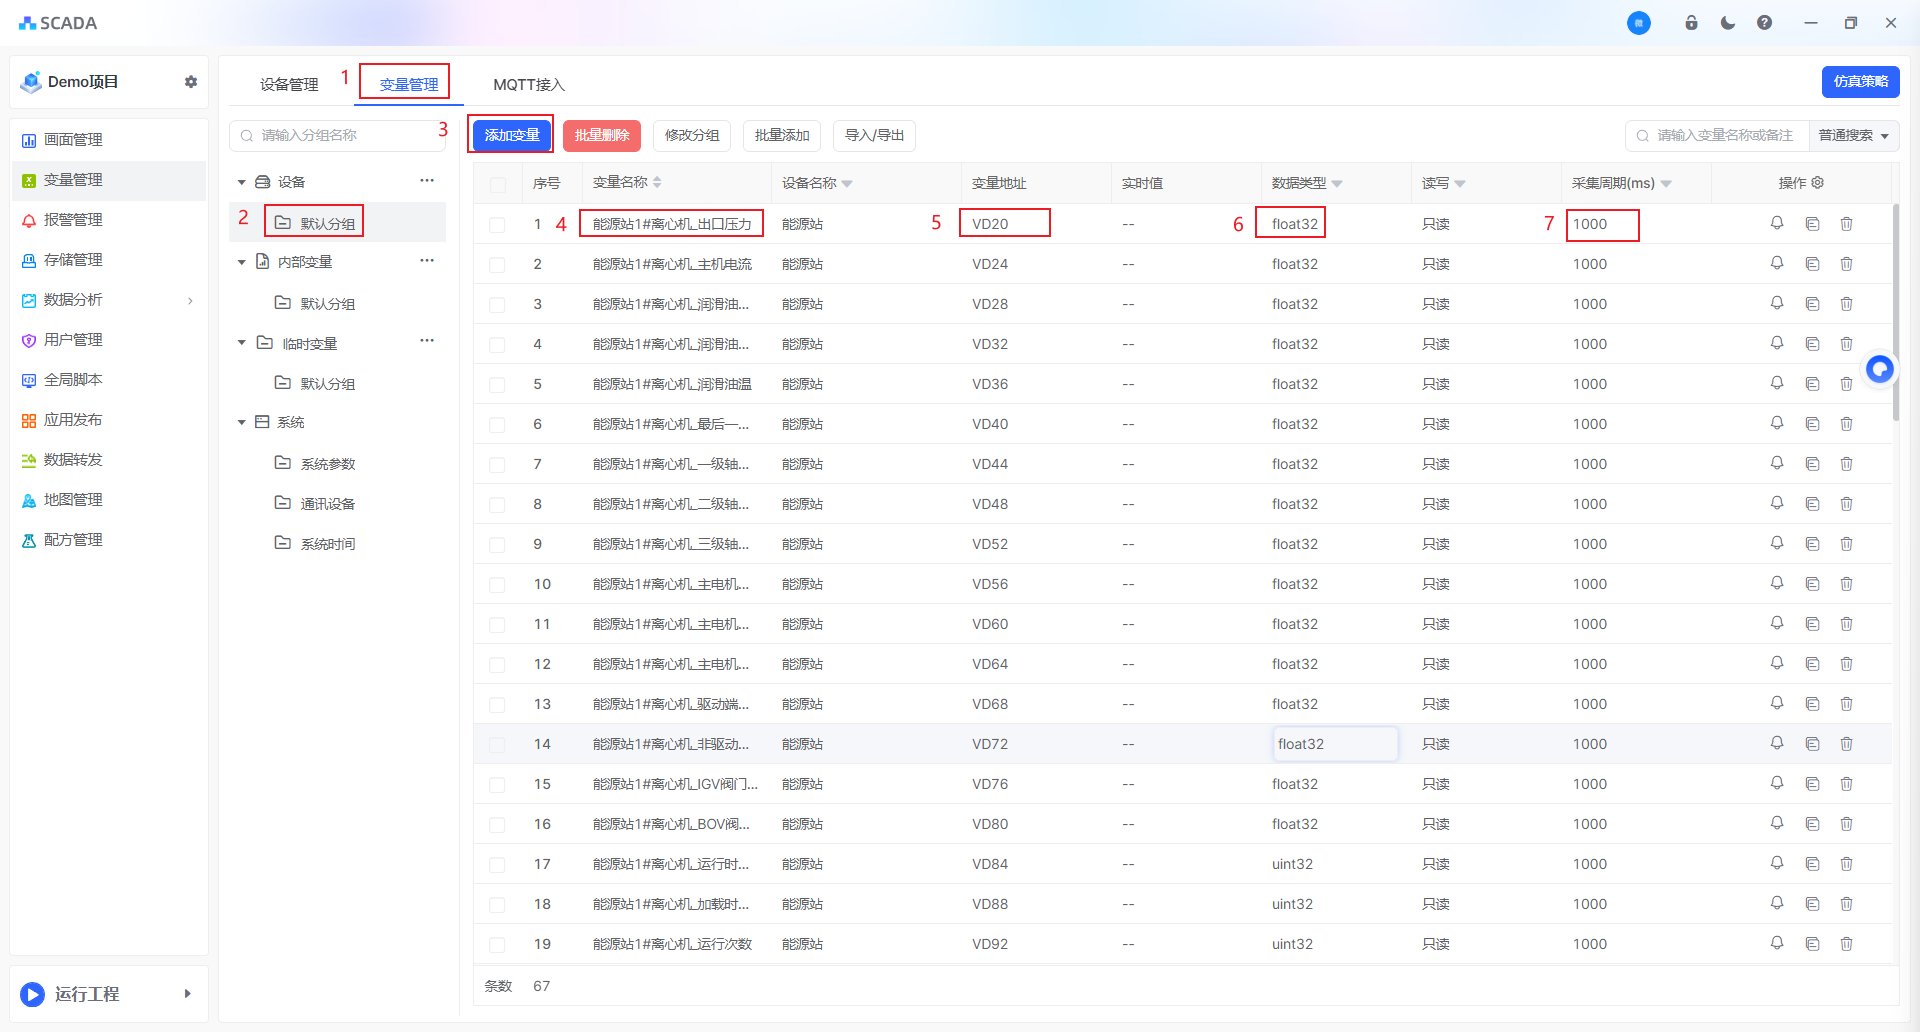Click the 批量删除 button
Image resolution: width=1920 pixels, height=1032 pixels.
click(x=602, y=136)
